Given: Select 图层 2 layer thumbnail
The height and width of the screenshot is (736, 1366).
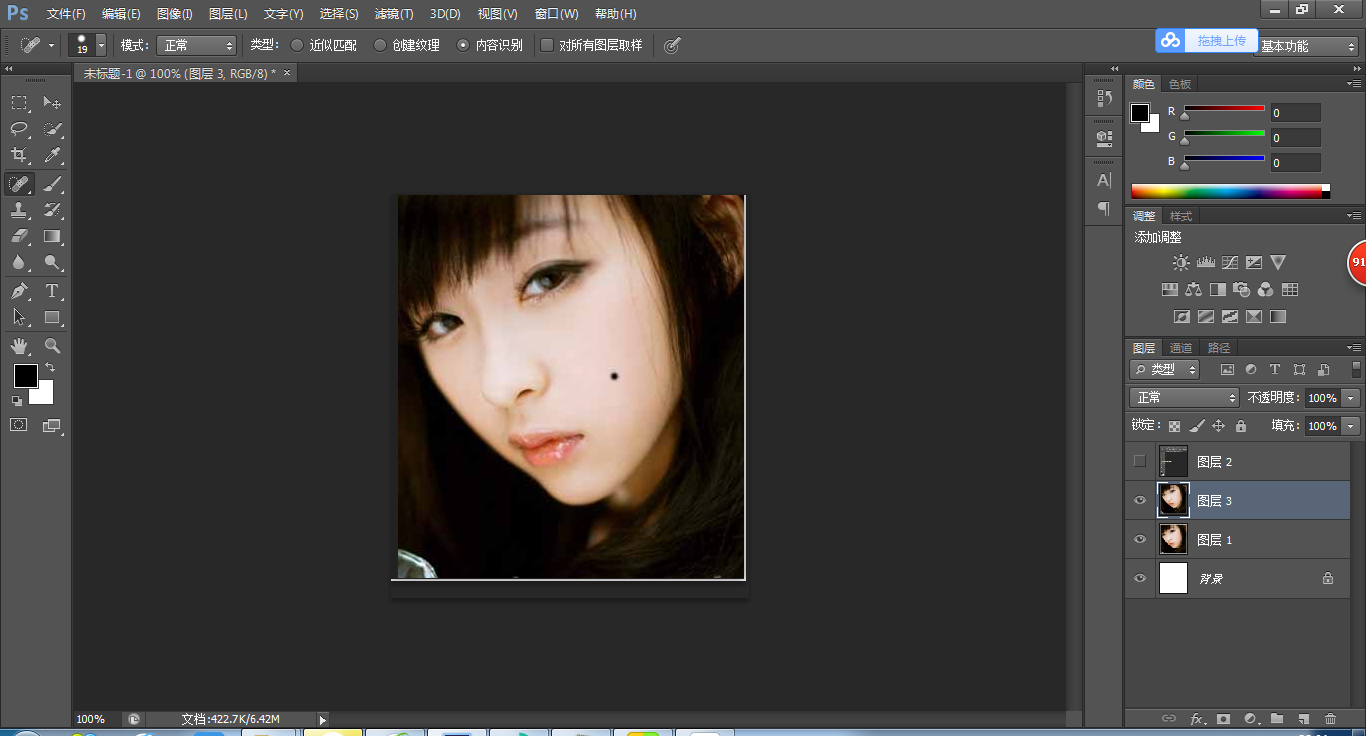Looking at the screenshot, I should point(1173,461).
